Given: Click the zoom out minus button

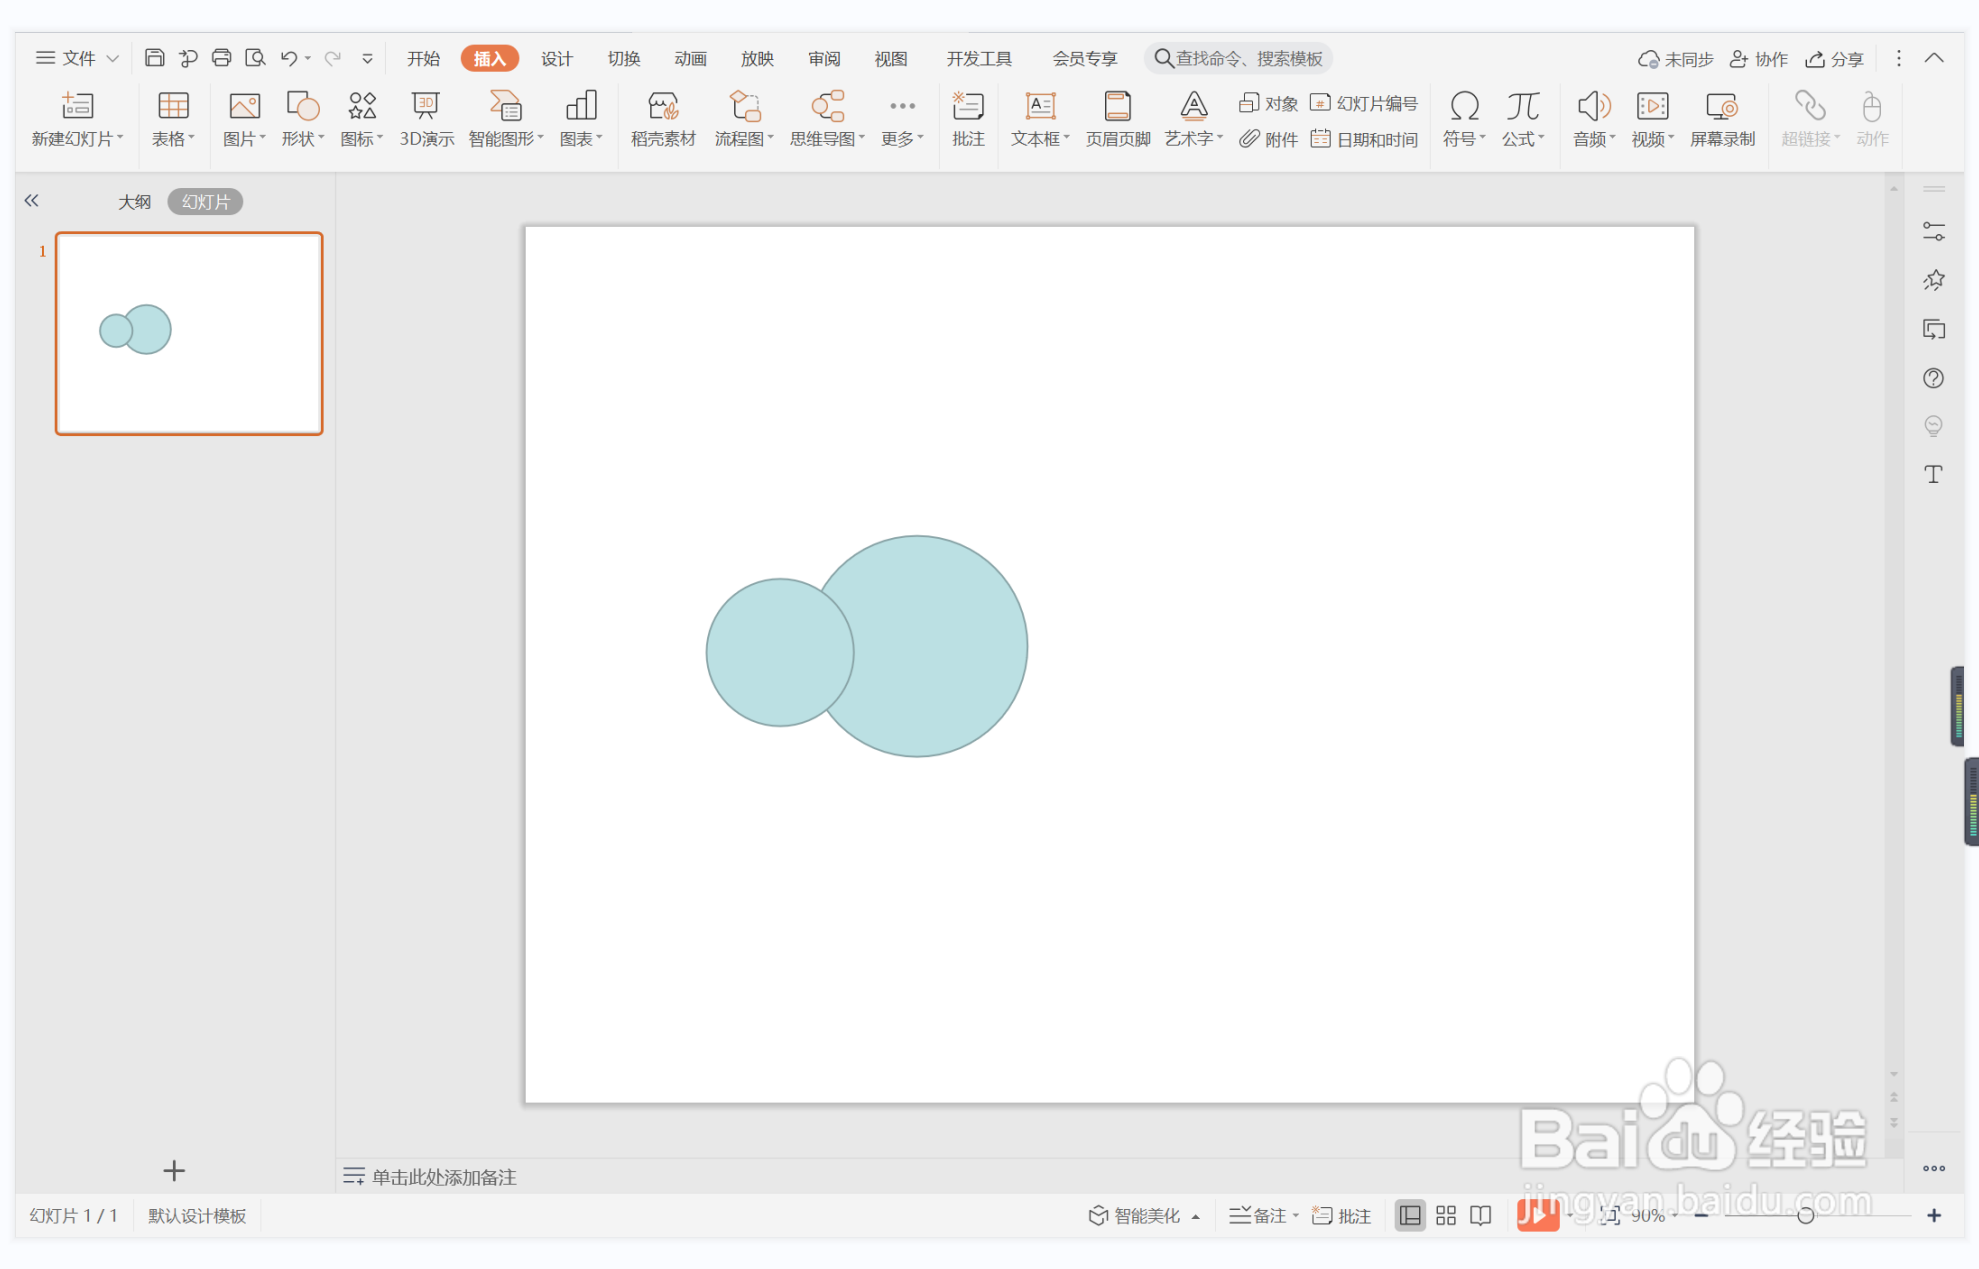Looking at the screenshot, I should pos(1701,1215).
